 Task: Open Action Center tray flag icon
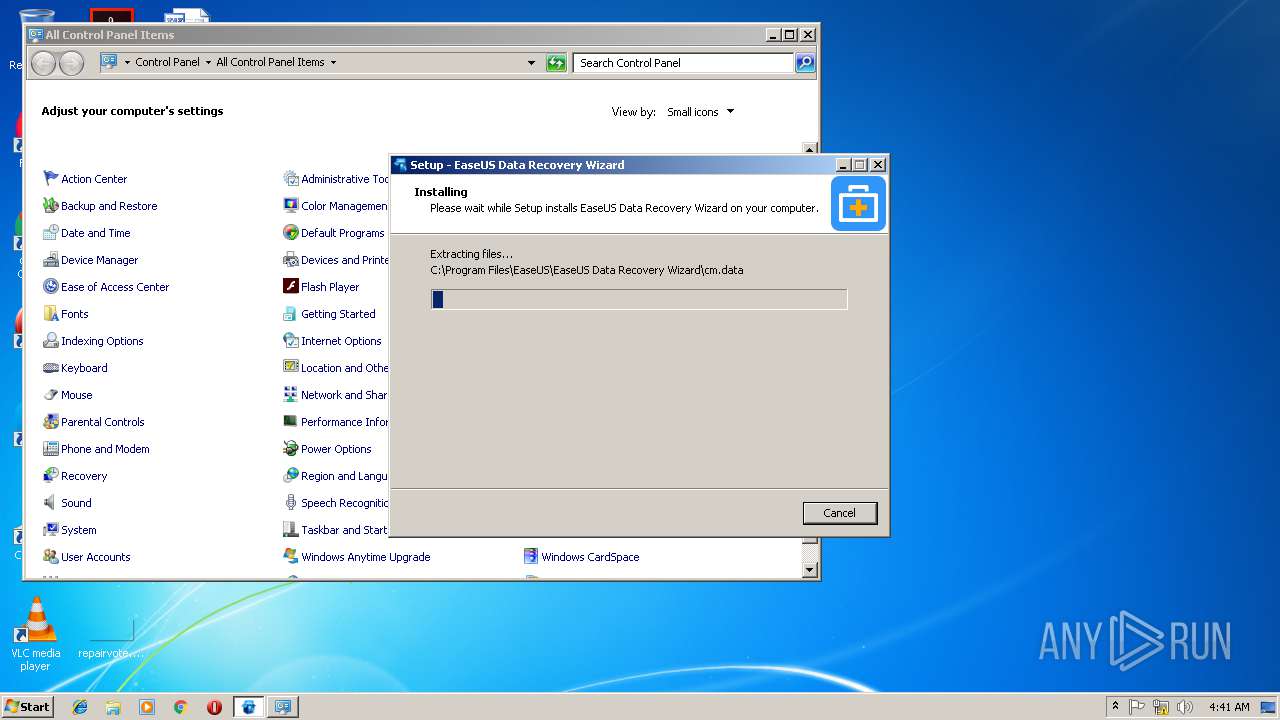[1137, 707]
